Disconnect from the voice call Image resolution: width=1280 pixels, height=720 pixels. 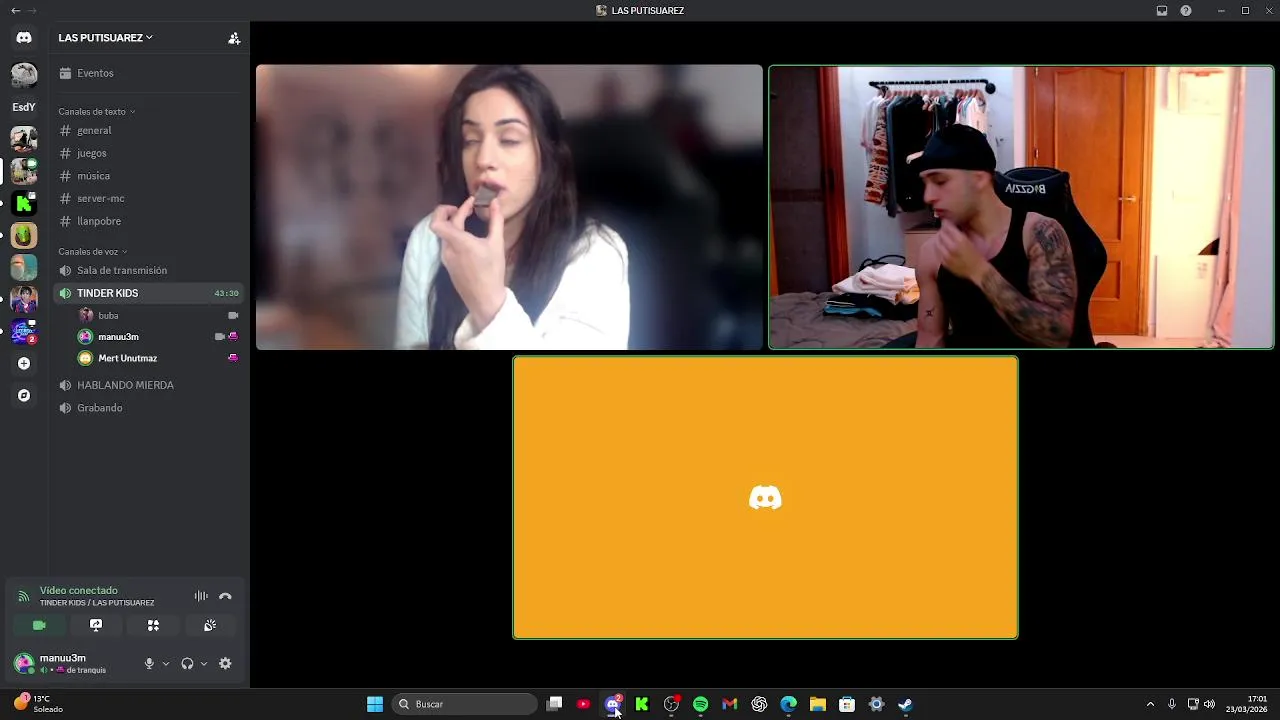tap(225, 596)
